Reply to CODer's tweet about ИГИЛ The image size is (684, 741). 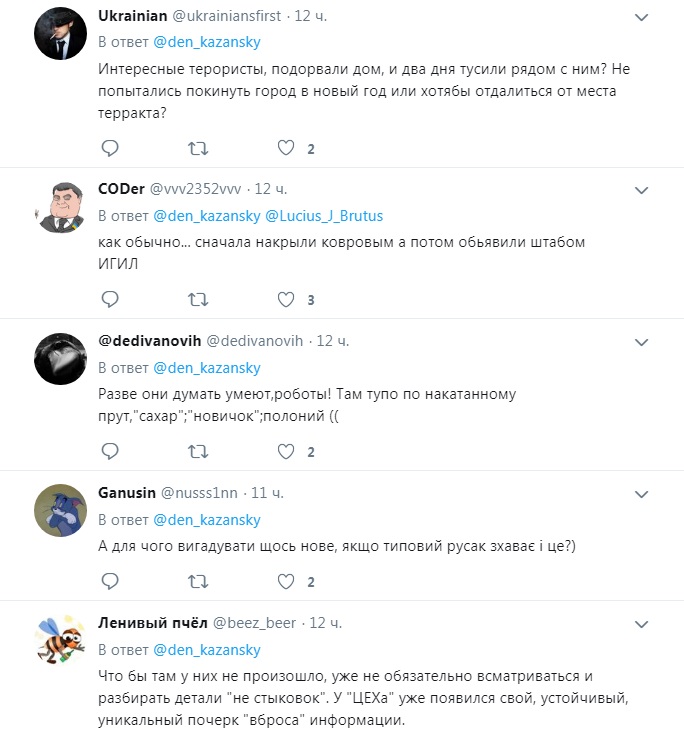(110, 299)
